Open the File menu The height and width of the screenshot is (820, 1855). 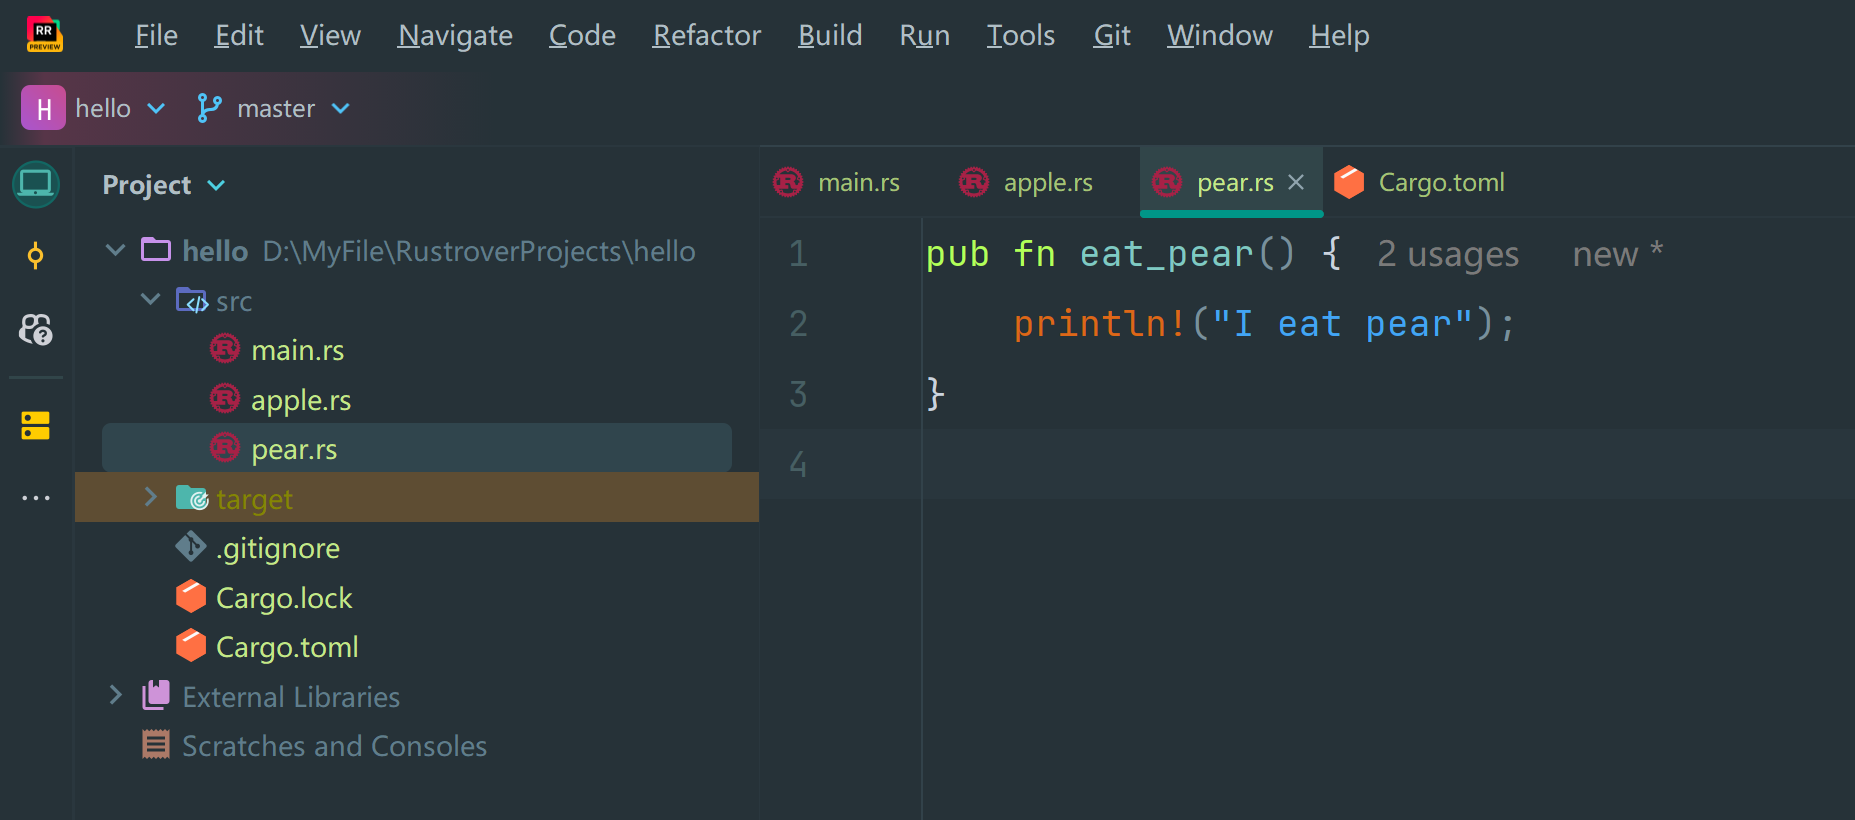157,35
